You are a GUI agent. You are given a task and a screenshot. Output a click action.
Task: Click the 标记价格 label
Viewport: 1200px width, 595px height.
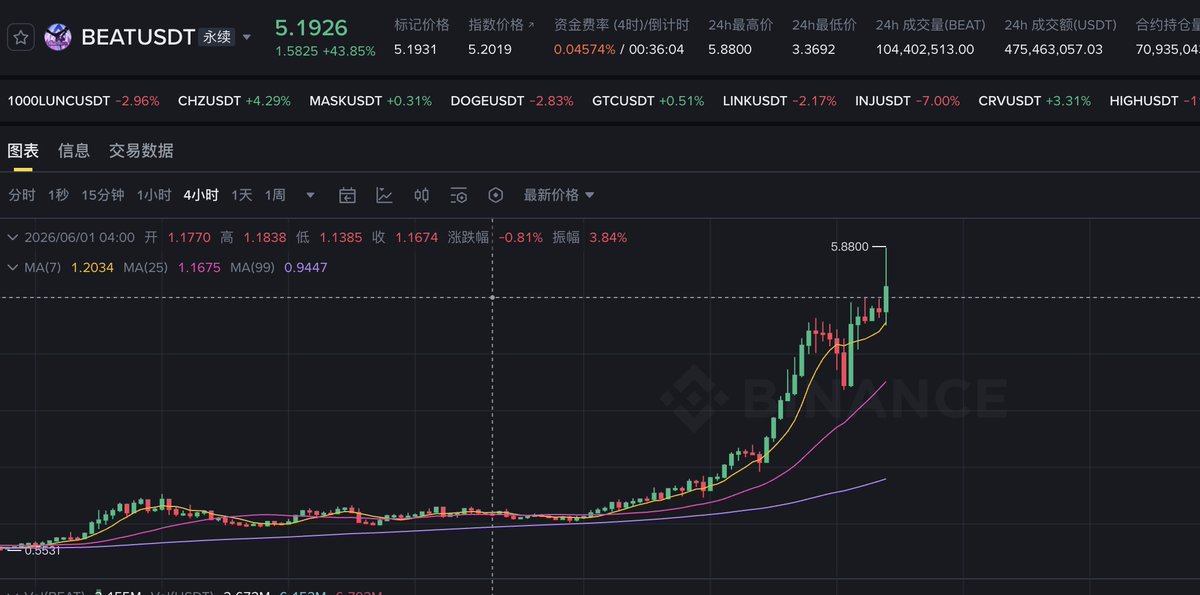422,24
